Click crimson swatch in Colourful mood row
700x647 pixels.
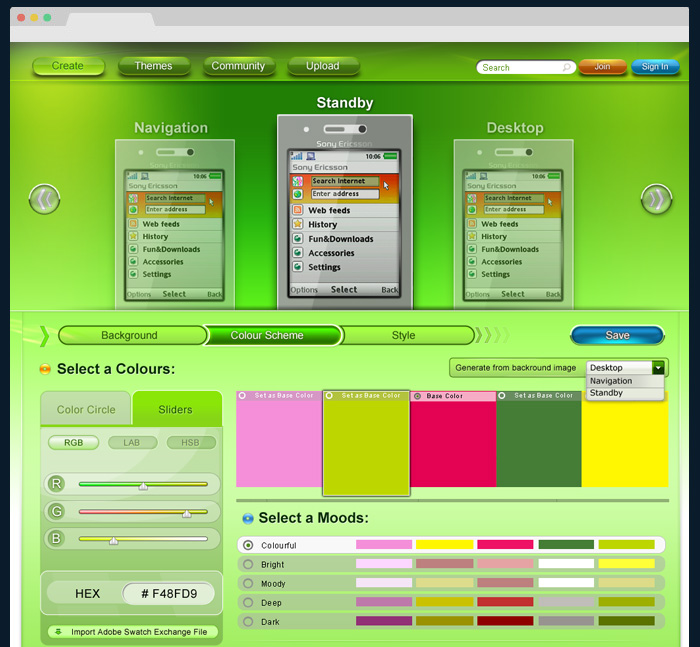click(505, 544)
